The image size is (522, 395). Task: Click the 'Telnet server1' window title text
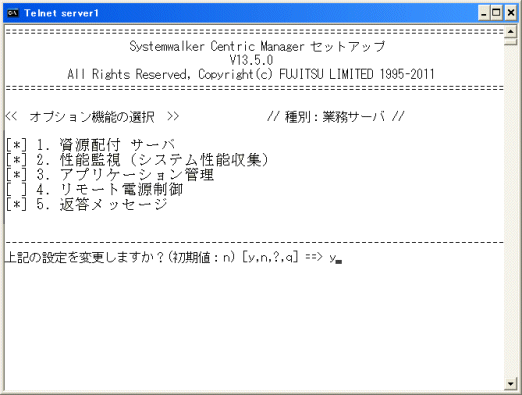[x=61, y=13]
